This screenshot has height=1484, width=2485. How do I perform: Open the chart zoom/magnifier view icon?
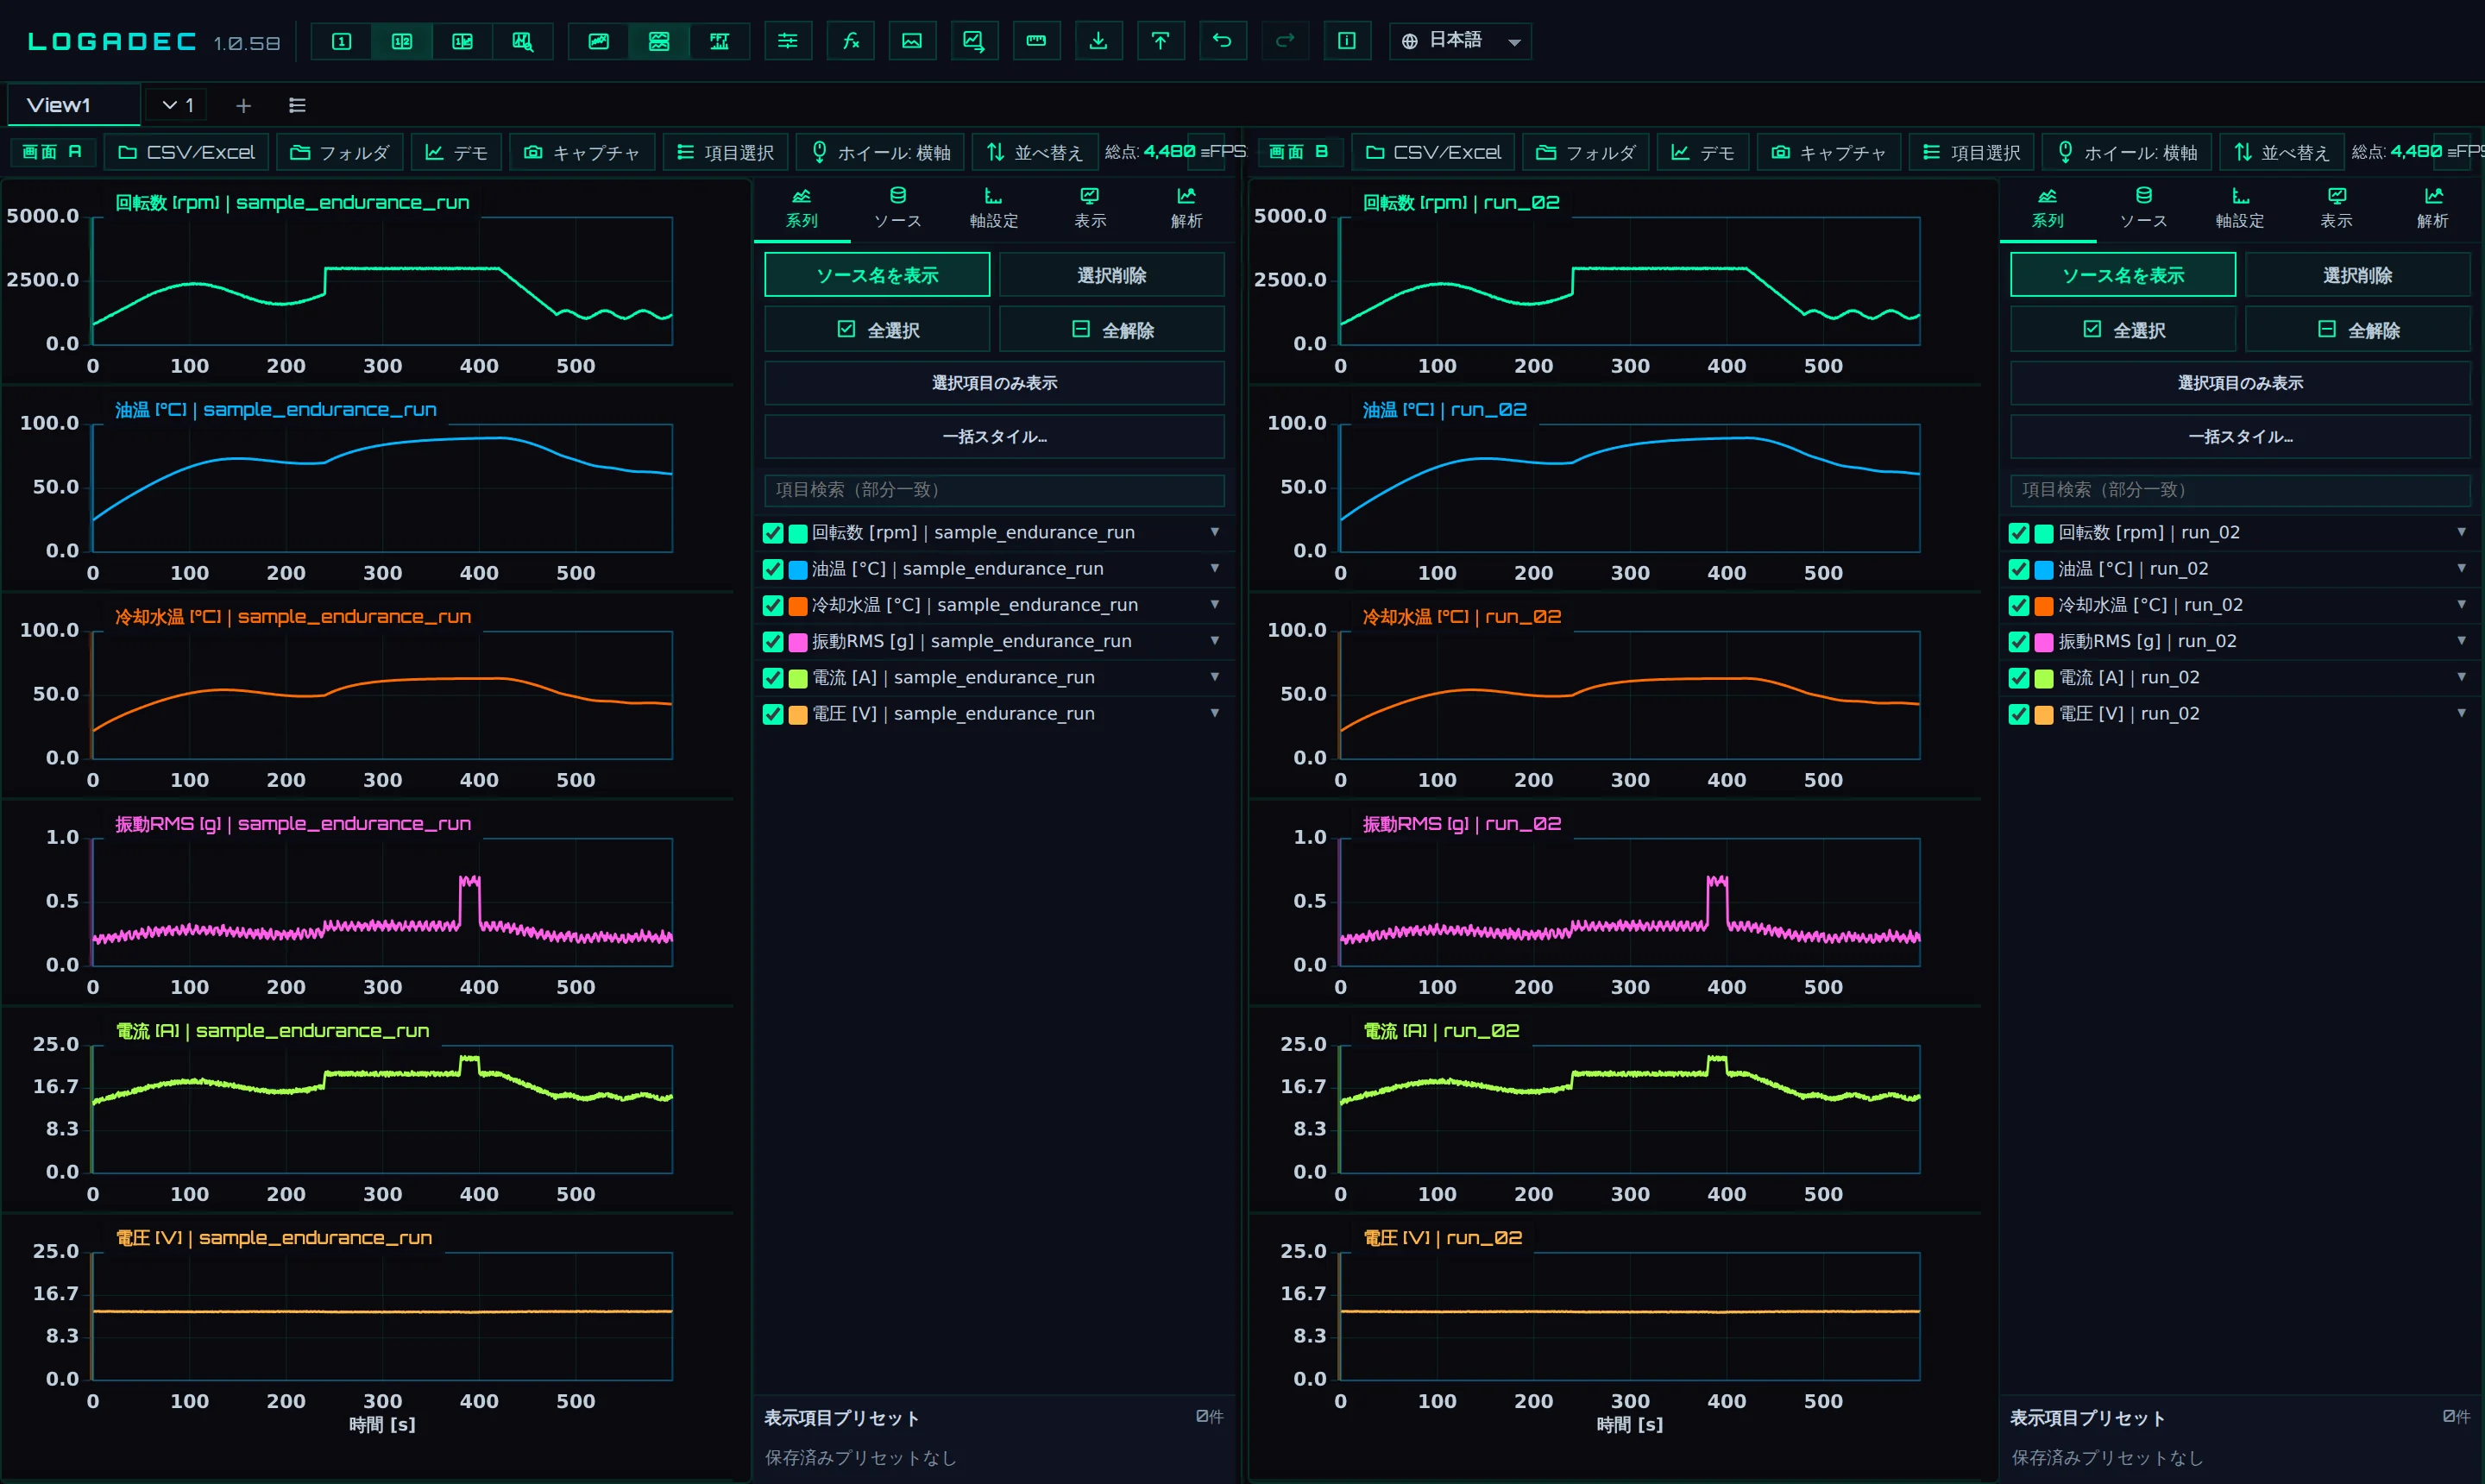coord(522,41)
